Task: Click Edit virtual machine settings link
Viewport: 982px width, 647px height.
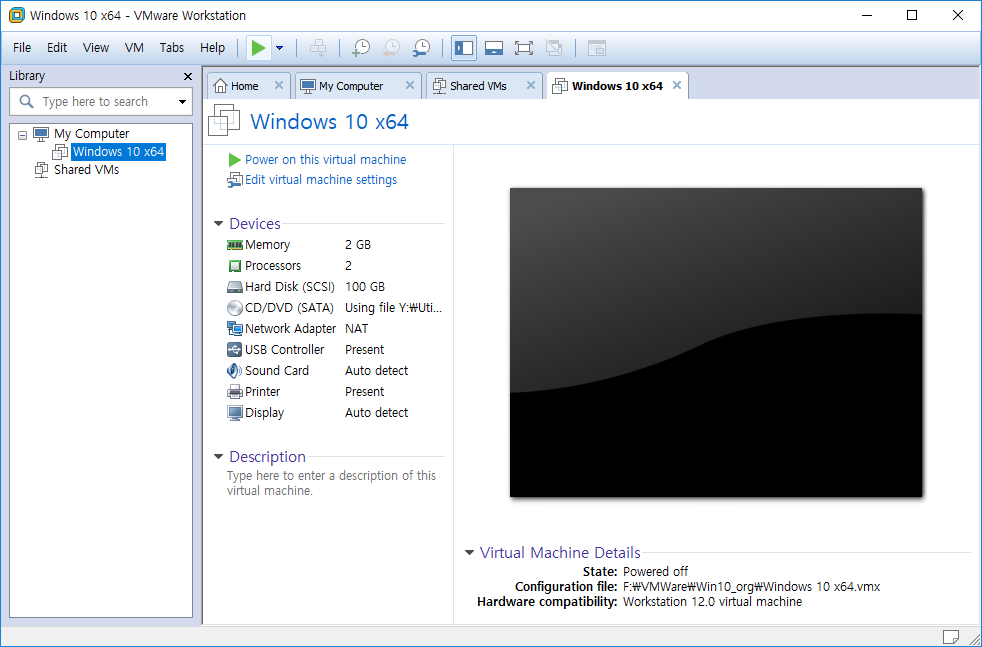Action: pos(321,180)
